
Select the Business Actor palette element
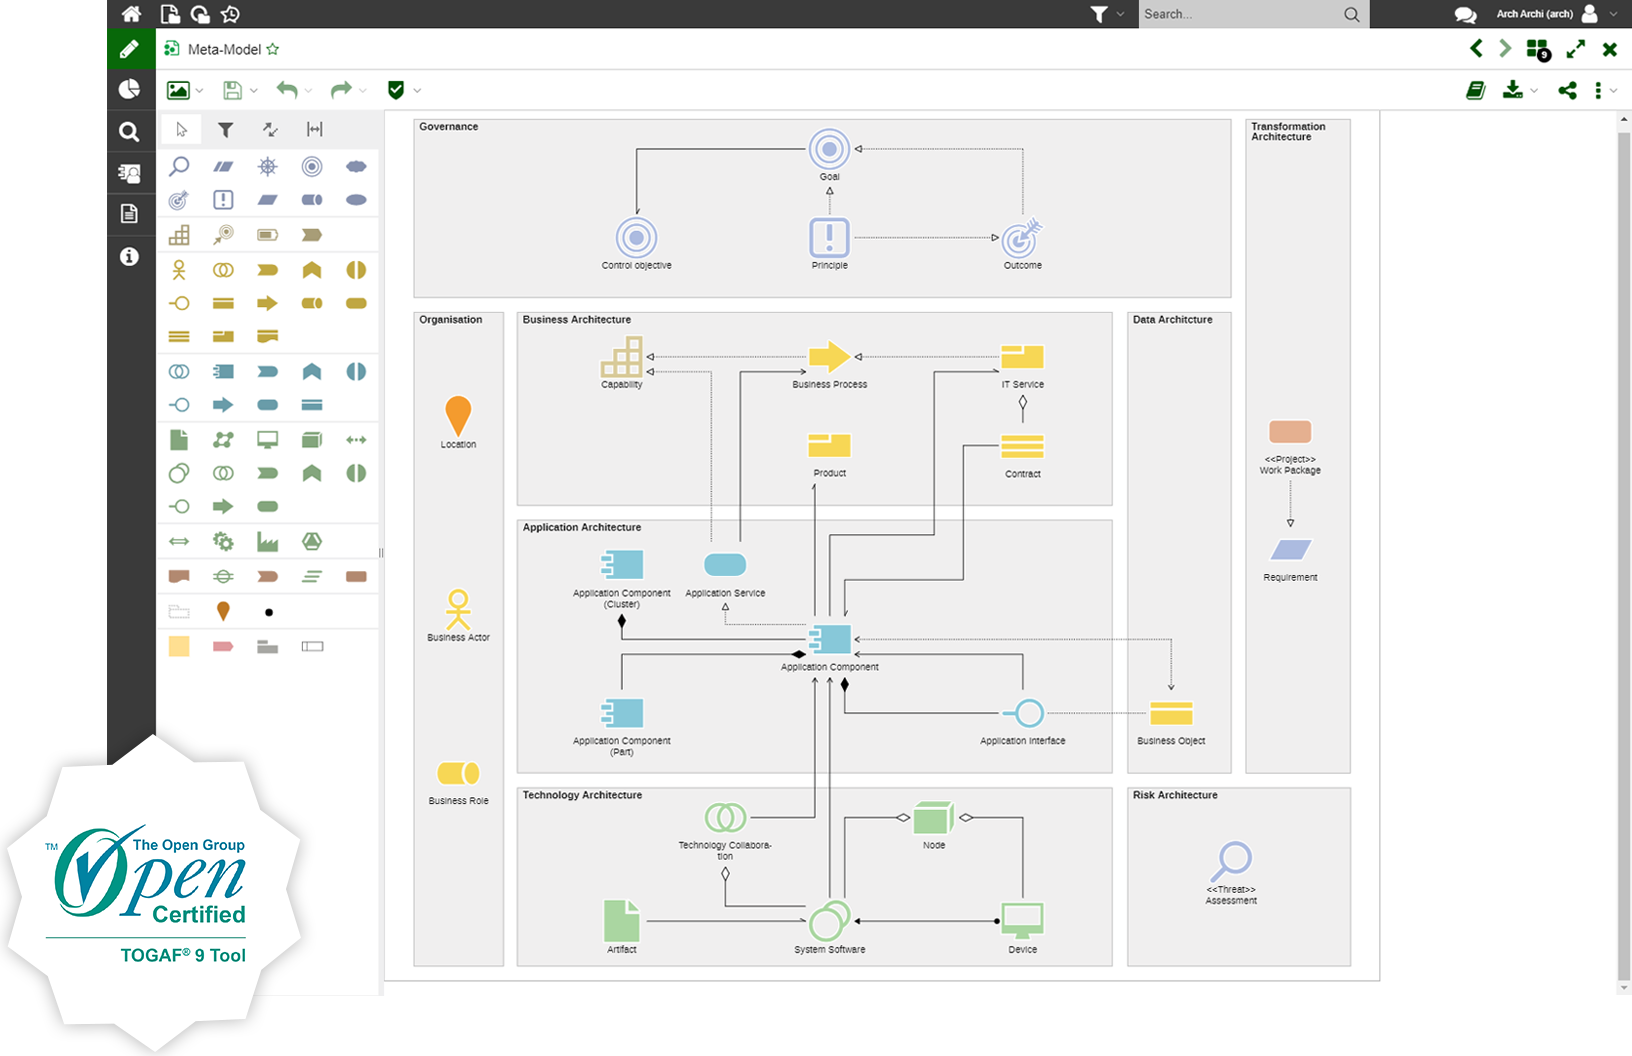coord(179,270)
